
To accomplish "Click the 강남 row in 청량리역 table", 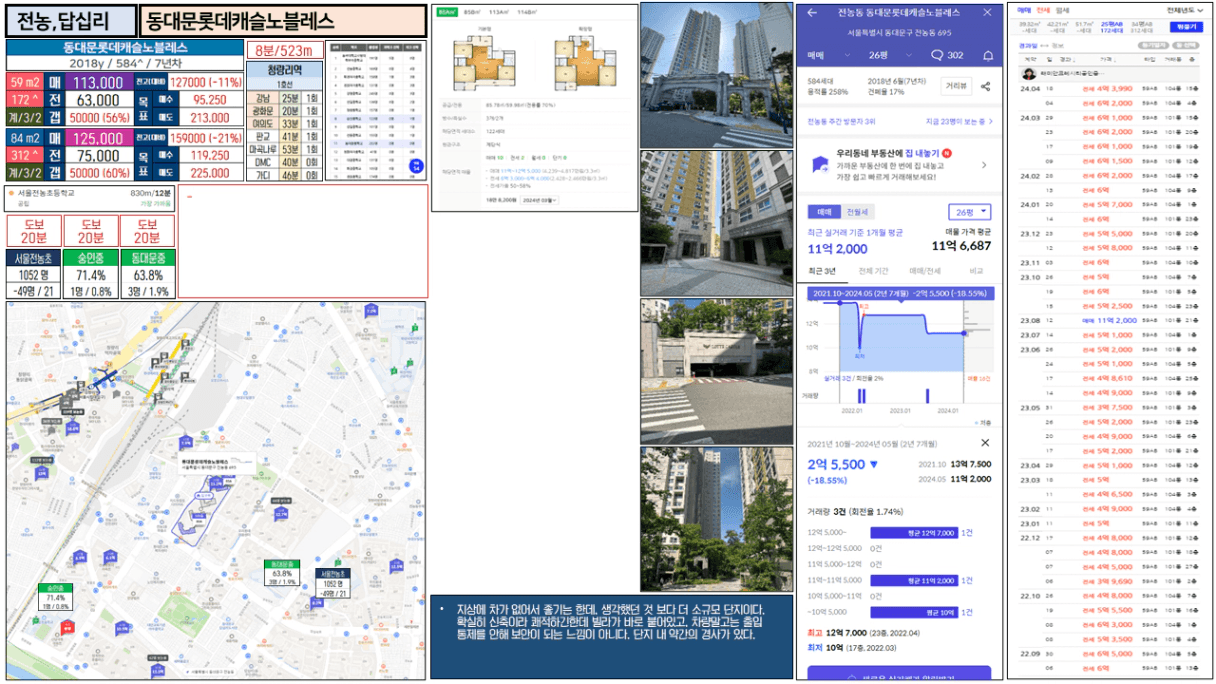I will click(285, 97).
